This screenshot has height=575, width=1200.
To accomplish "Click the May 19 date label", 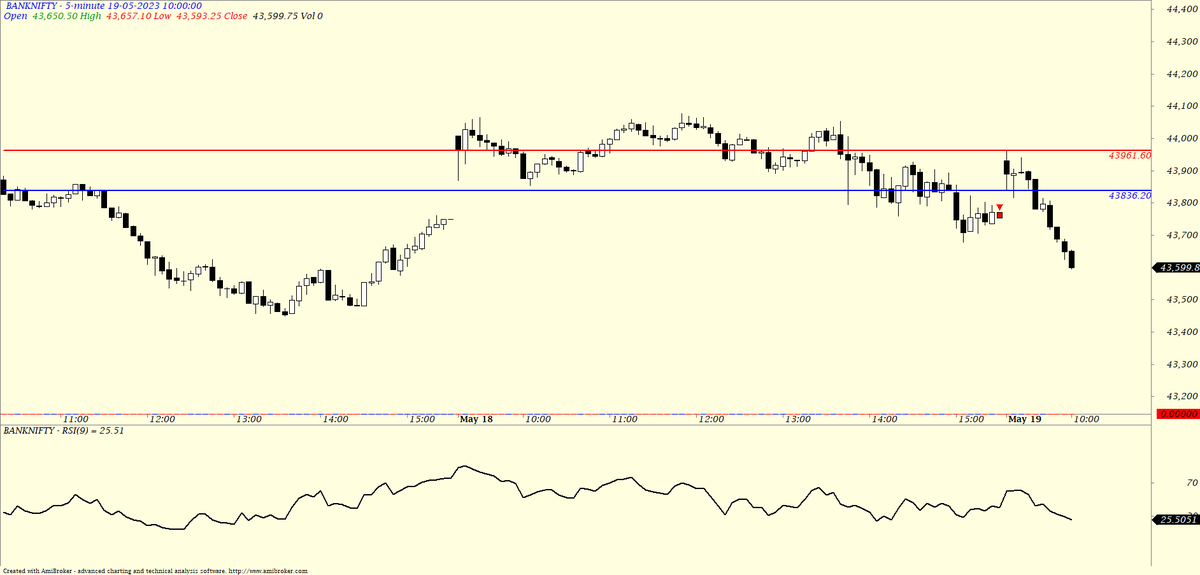I will [x=1024, y=420].
